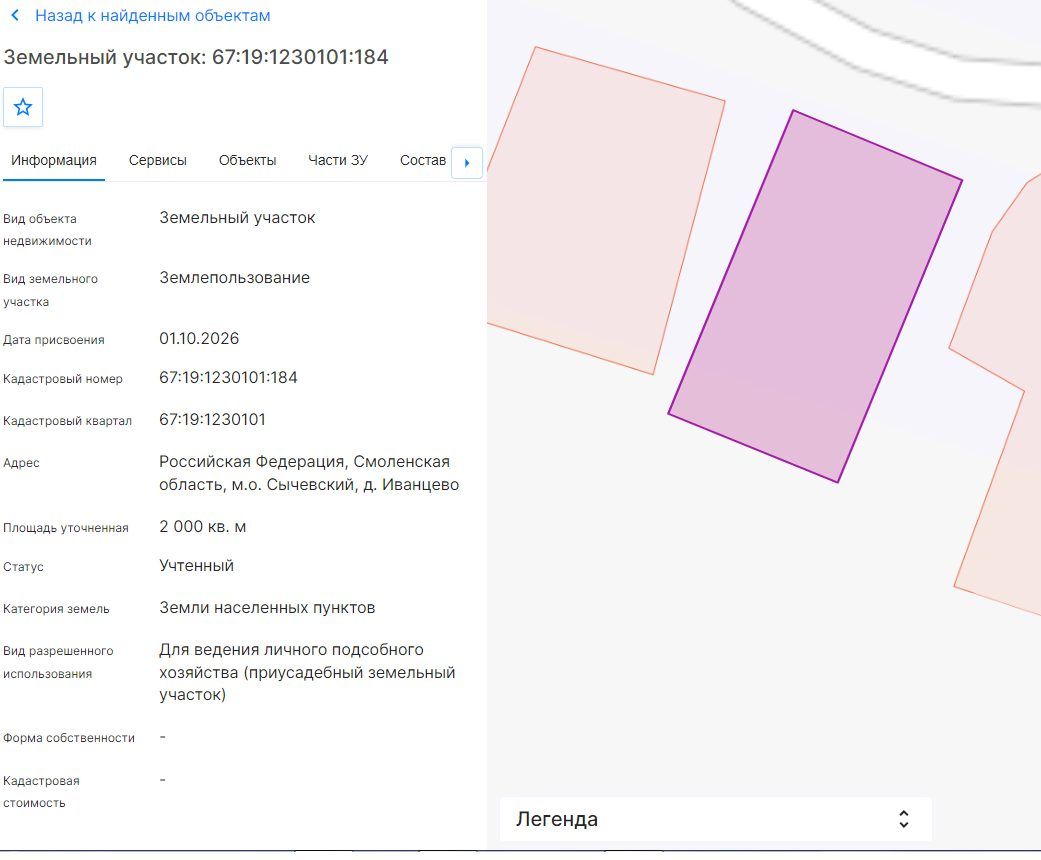Select the Состав tab

[x=423, y=160]
